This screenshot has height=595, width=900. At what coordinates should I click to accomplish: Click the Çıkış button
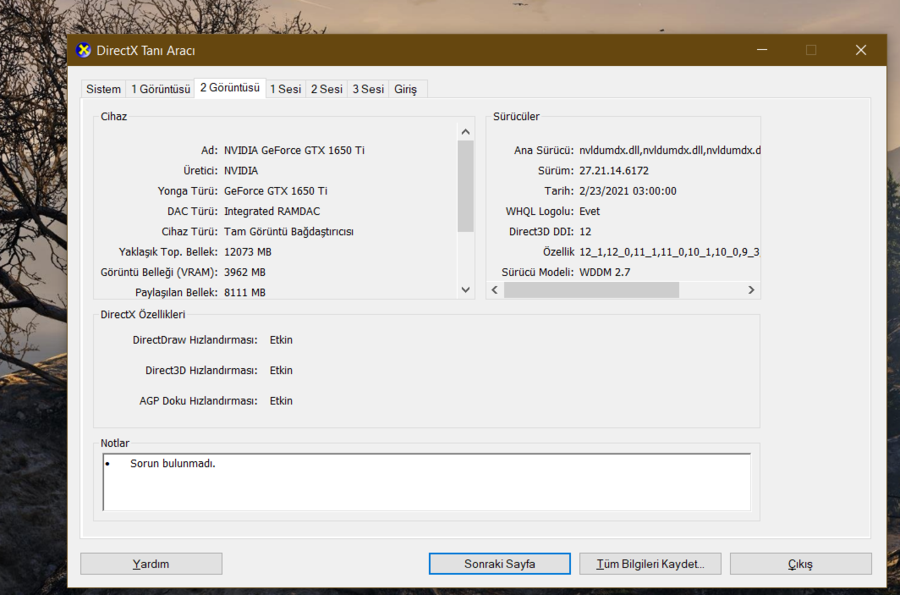click(x=801, y=563)
